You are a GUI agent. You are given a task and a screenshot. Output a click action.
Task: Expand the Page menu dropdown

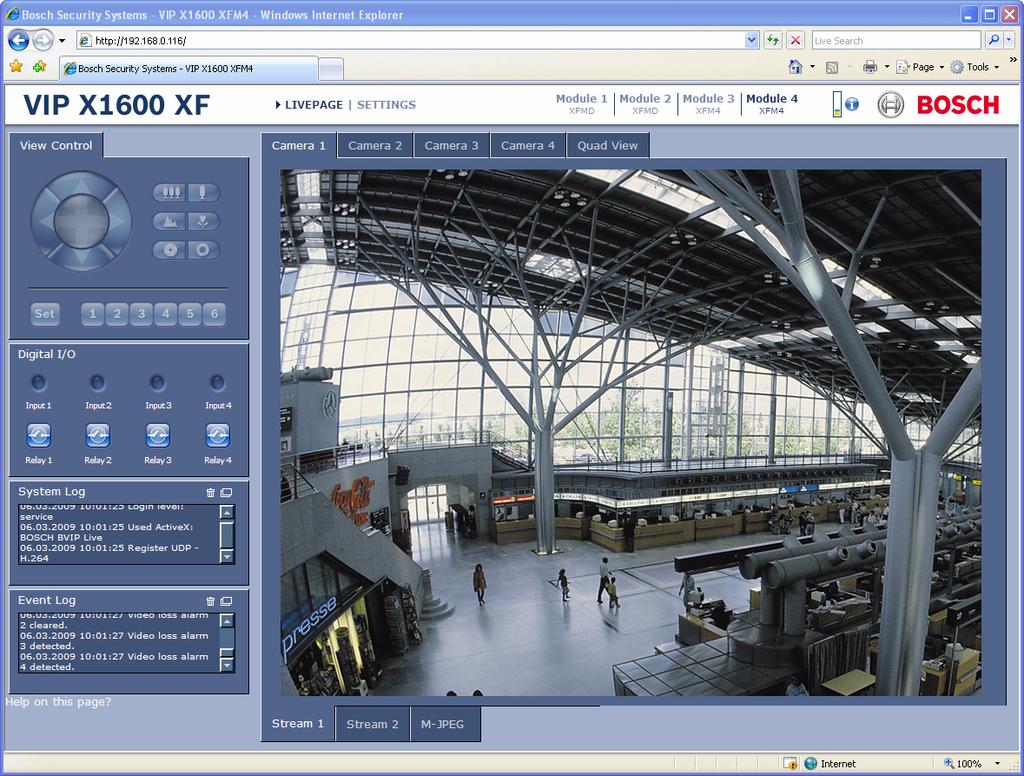pyautogui.click(x=942, y=67)
